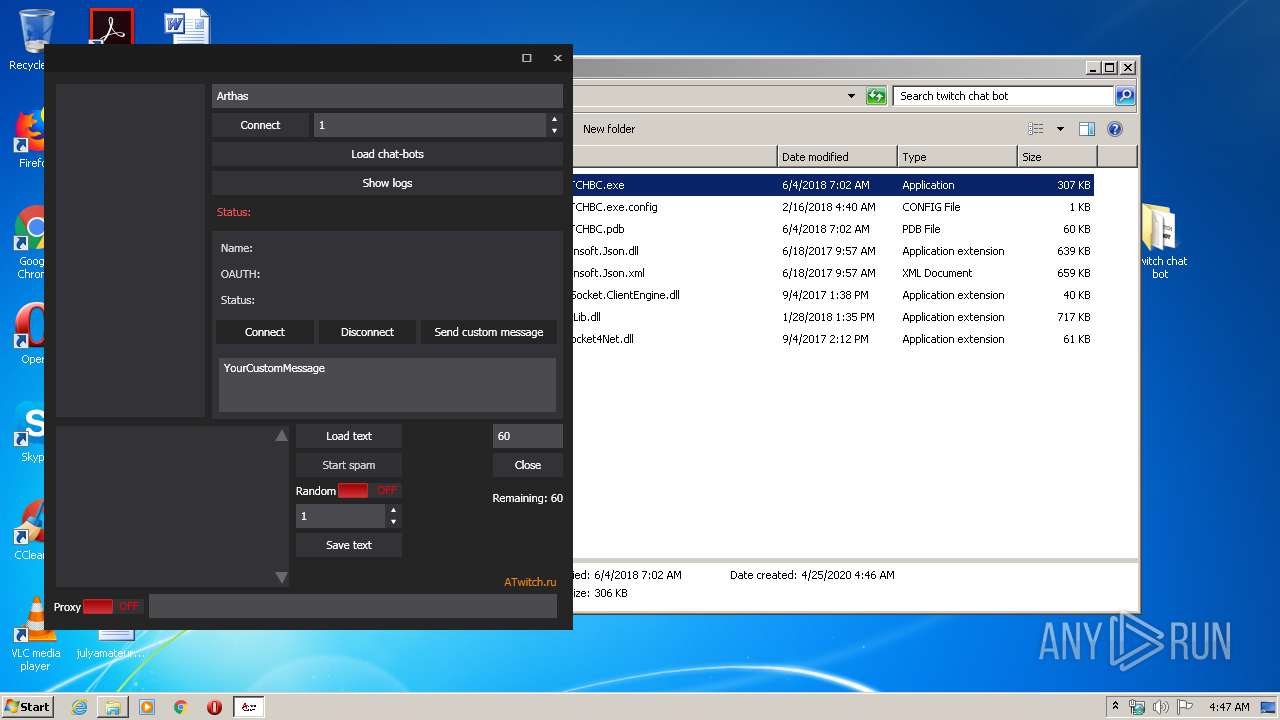Open the CCleaner desktop shortcut
1280x720 pixels.
[x=30, y=530]
